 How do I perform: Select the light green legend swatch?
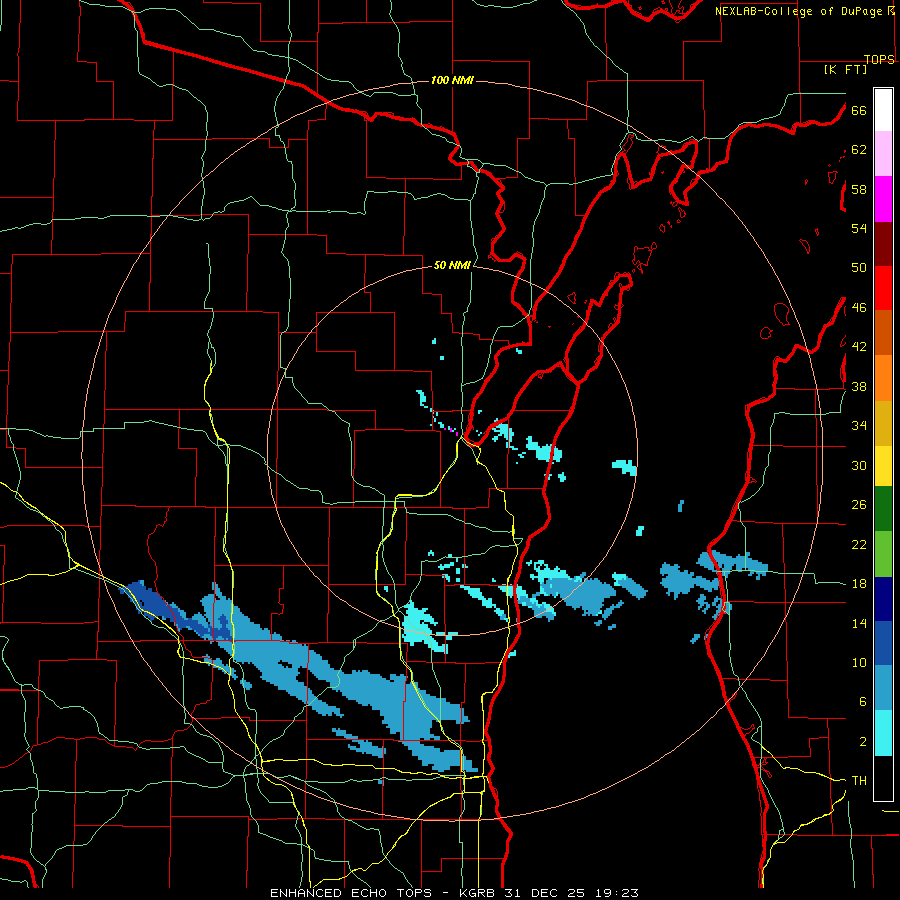click(x=883, y=554)
